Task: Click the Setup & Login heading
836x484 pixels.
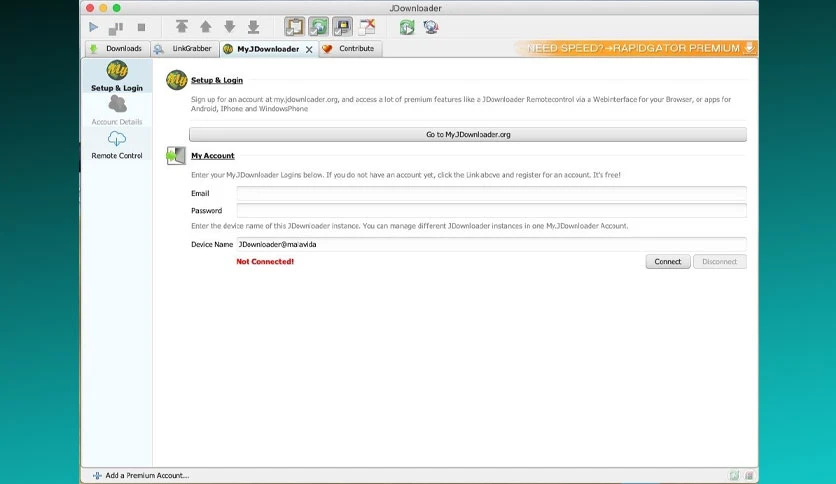Action: pyautogui.click(x=217, y=80)
